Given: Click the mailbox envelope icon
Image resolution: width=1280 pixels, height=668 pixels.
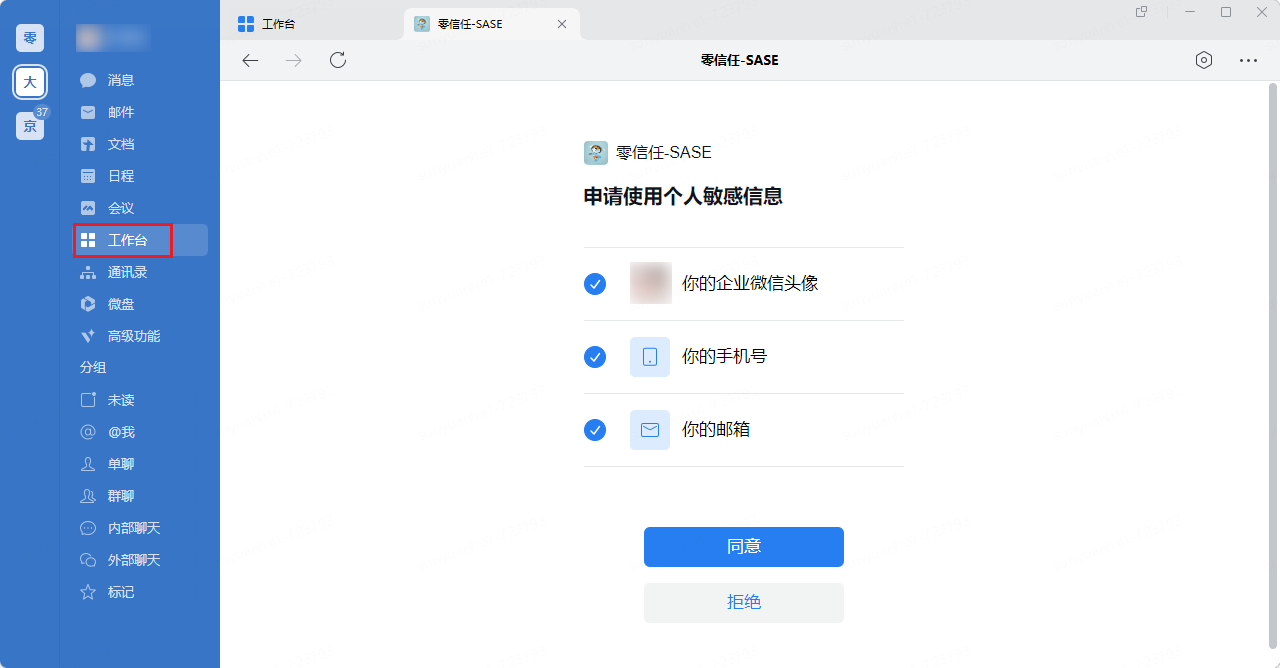Looking at the screenshot, I should (650, 430).
